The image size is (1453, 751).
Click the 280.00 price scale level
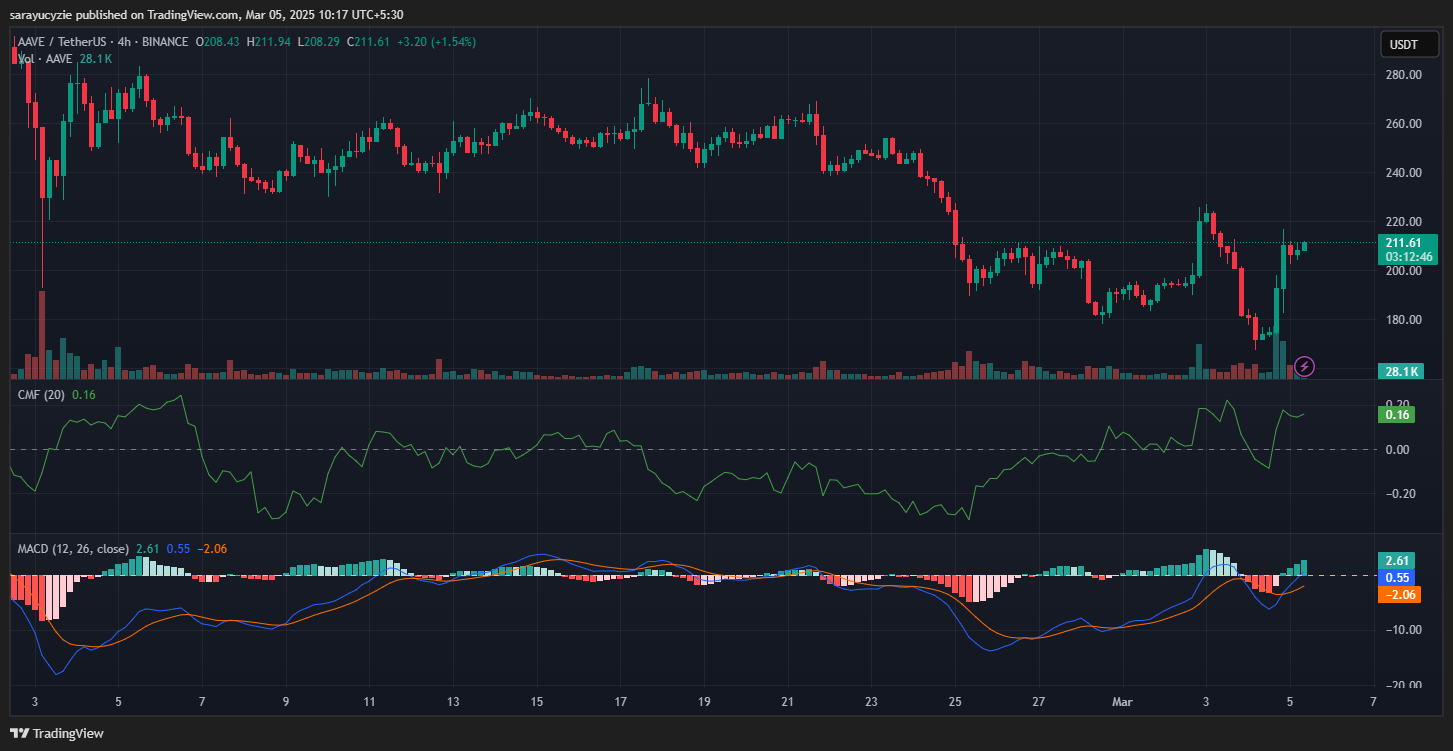coord(1403,75)
